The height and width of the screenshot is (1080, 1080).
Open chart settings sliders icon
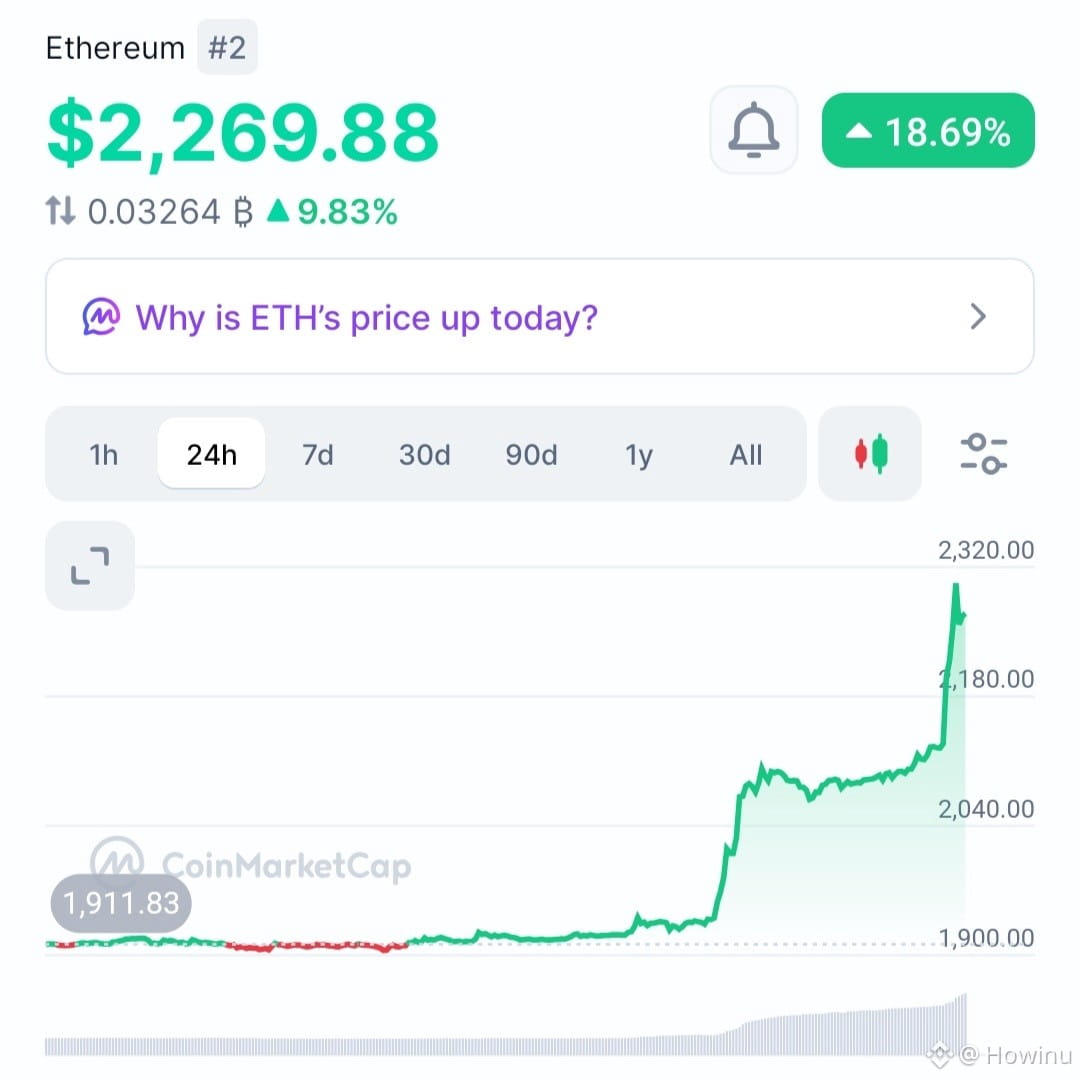coord(984,454)
